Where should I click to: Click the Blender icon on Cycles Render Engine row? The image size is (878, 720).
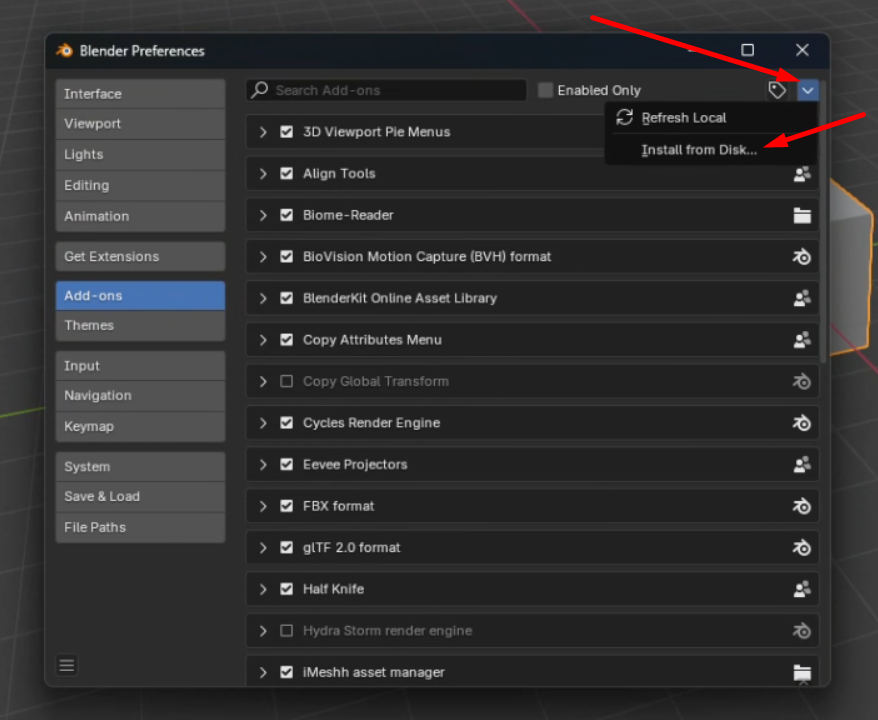(x=801, y=423)
